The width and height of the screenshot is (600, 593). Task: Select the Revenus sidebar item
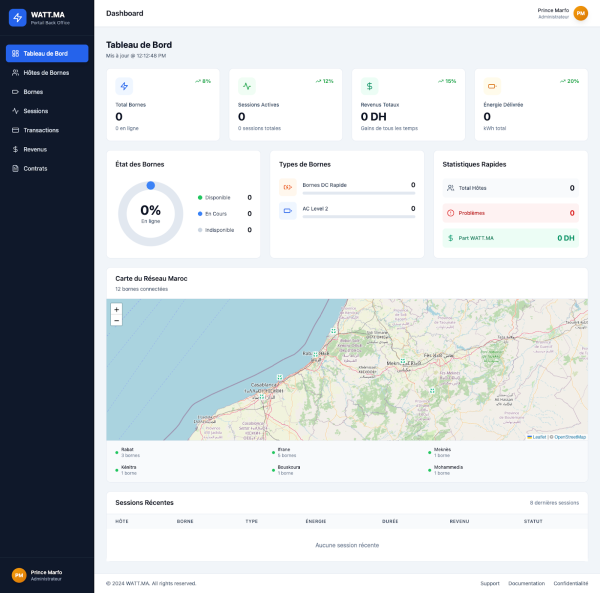(35, 149)
